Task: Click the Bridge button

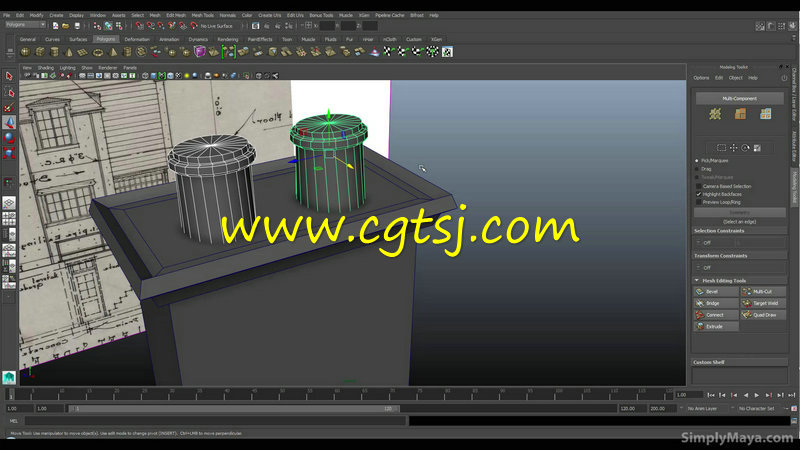Action: [x=716, y=304]
